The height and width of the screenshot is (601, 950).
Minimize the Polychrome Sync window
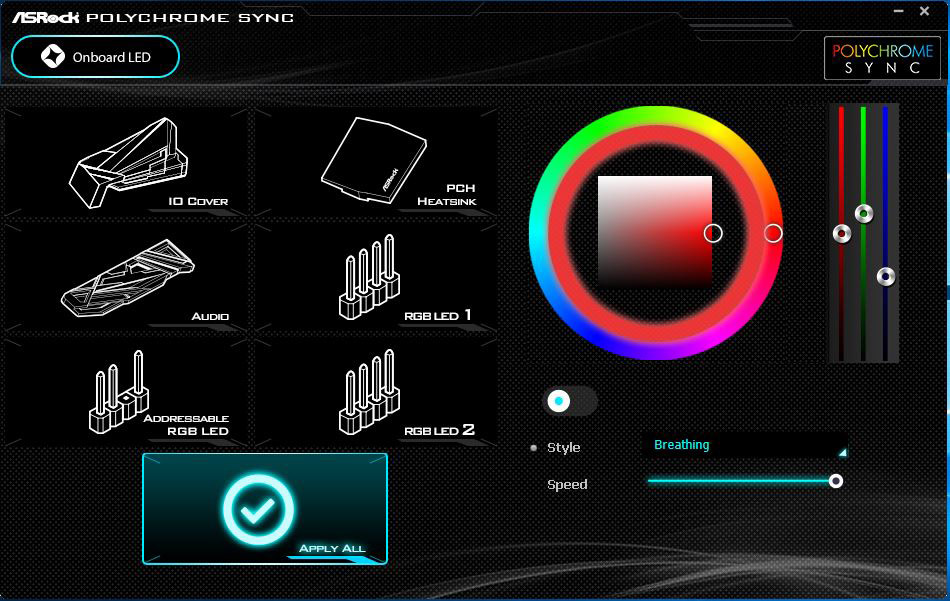click(x=899, y=11)
